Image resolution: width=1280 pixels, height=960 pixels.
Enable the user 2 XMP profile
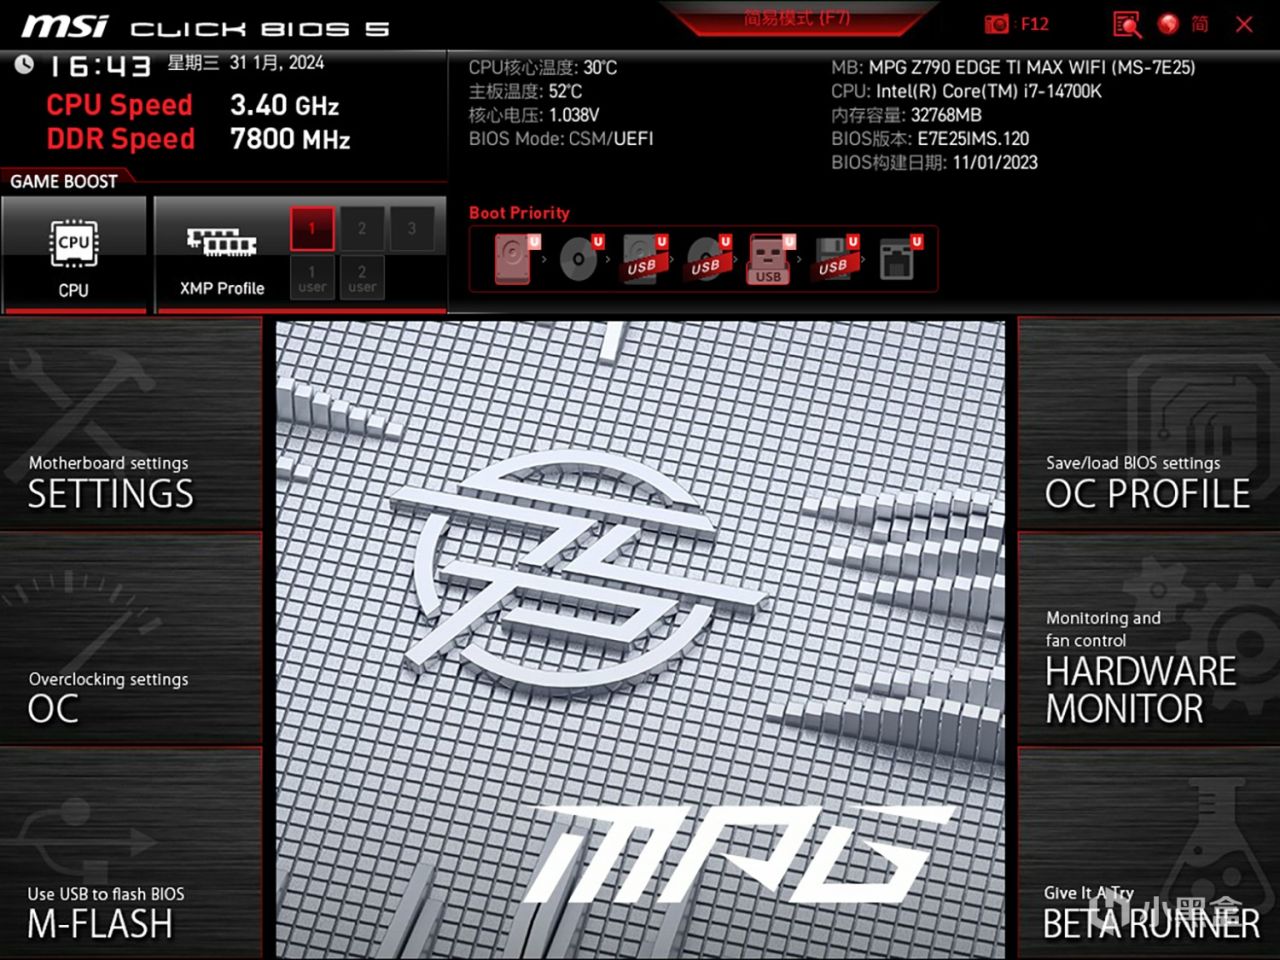pyautogui.click(x=362, y=277)
